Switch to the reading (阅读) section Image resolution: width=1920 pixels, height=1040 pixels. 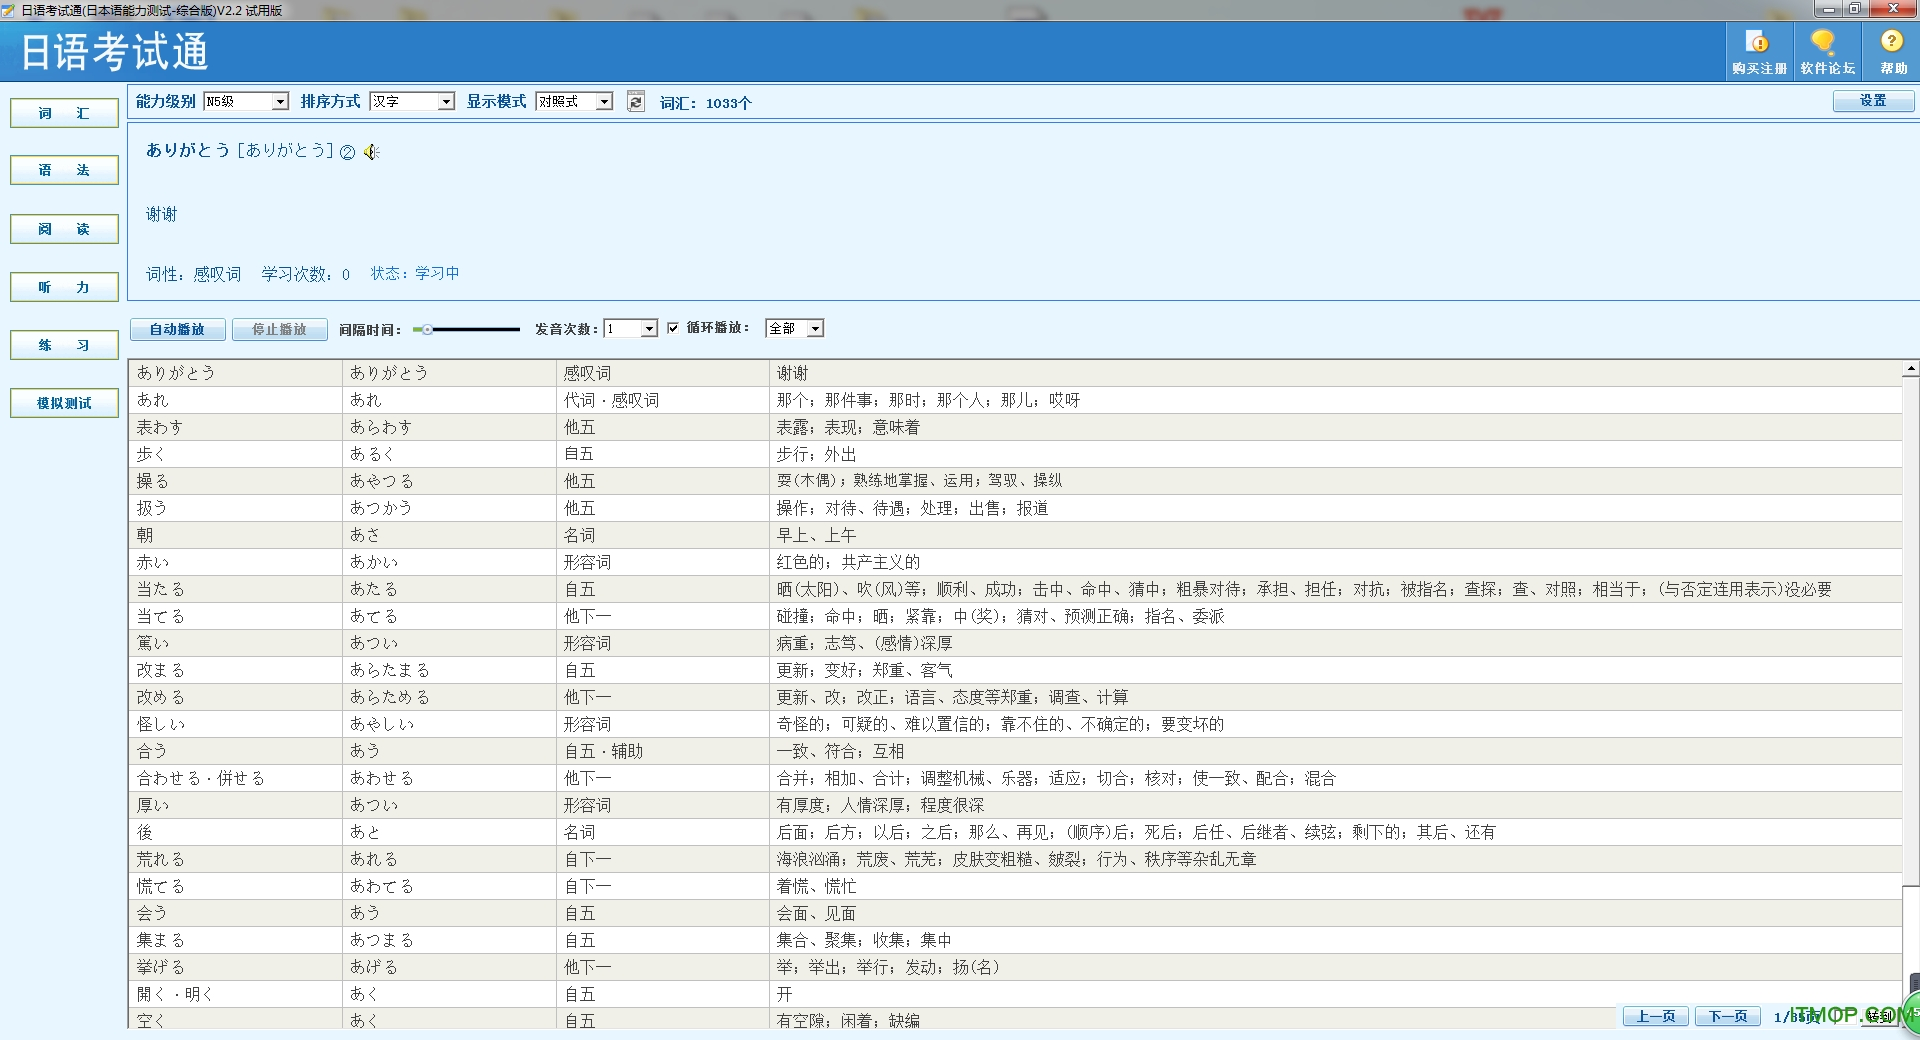pyautogui.click(x=64, y=229)
